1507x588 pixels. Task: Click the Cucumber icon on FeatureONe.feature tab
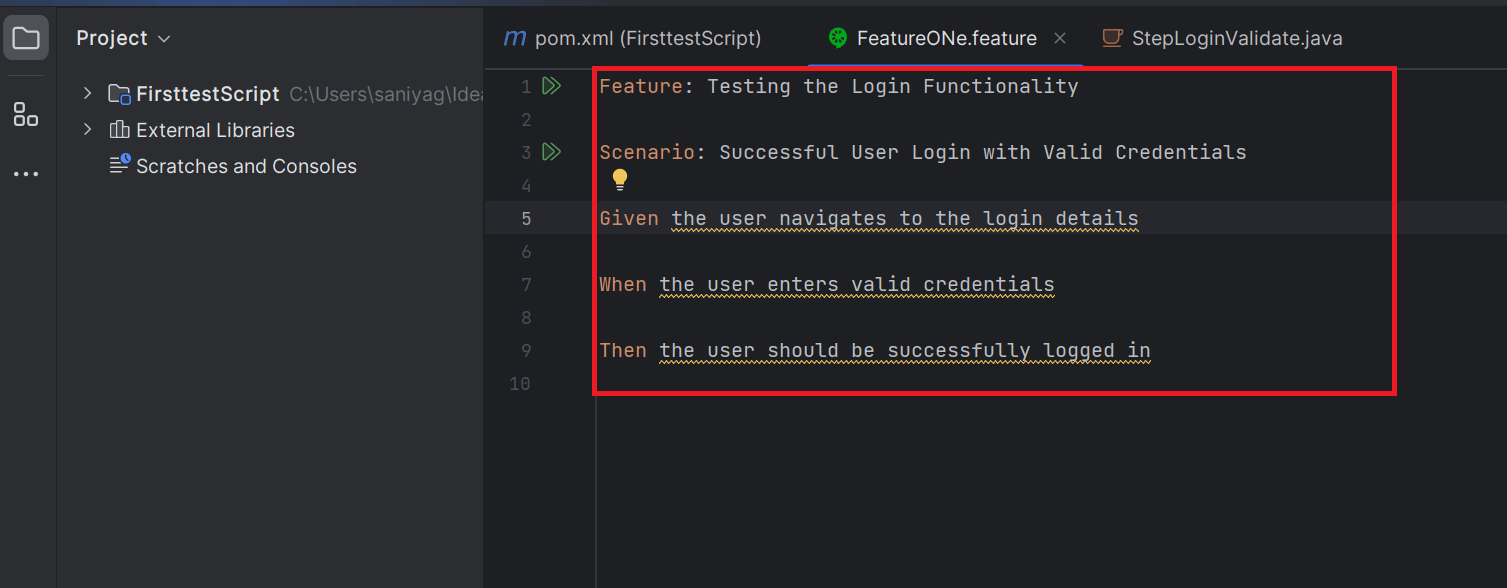pyautogui.click(x=838, y=39)
